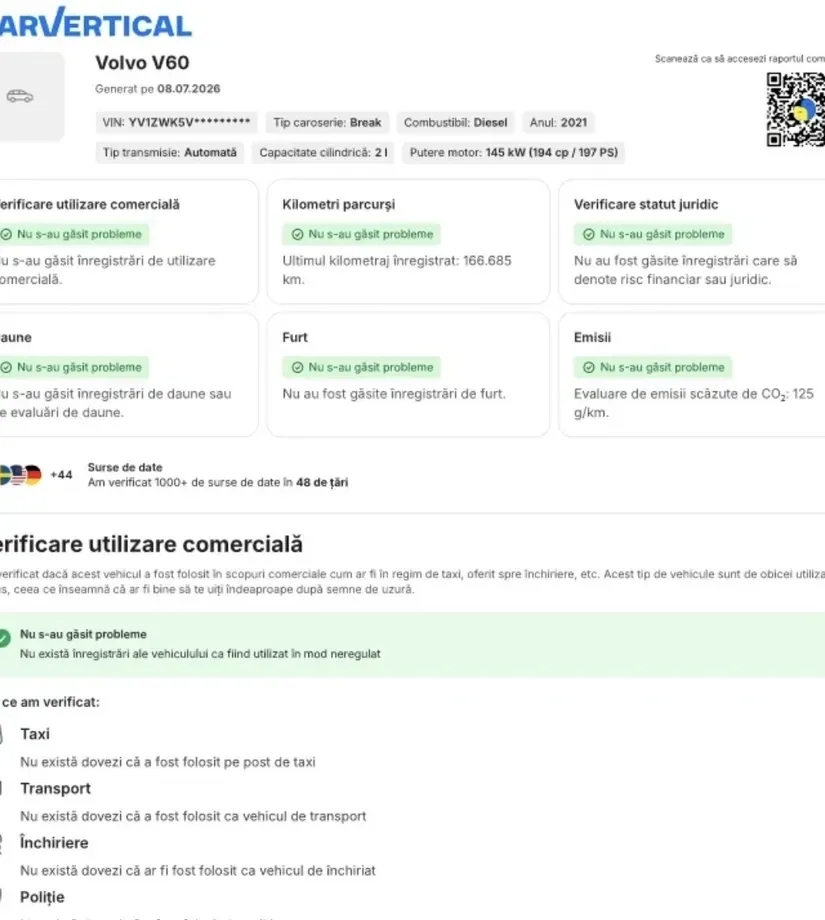Viewport: 825px width, 920px height.
Task: Click the banner text about 'utilizat în mod neregulat'
Action: click(x=200, y=654)
